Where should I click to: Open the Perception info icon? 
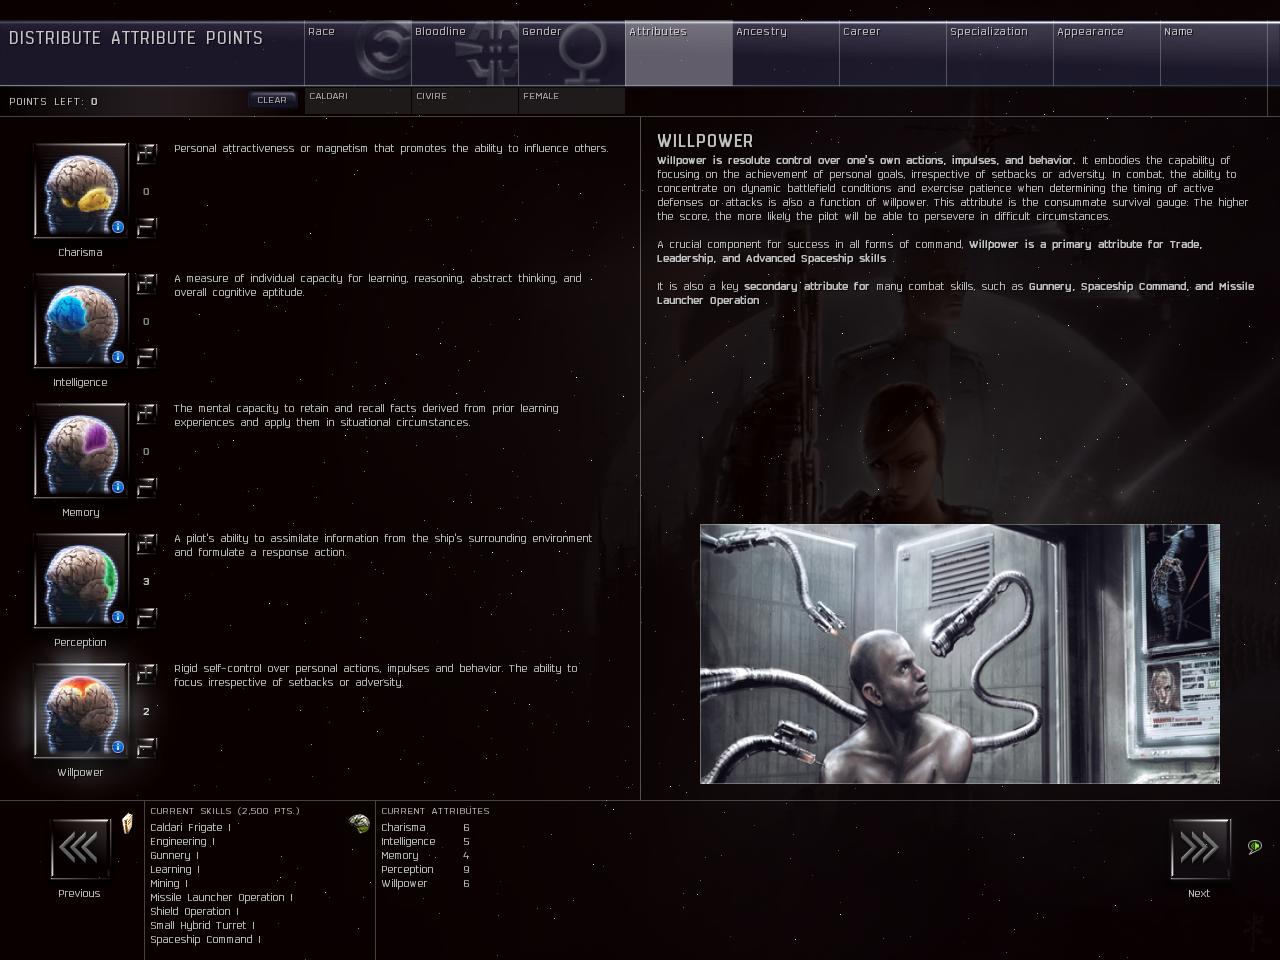click(x=118, y=617)
